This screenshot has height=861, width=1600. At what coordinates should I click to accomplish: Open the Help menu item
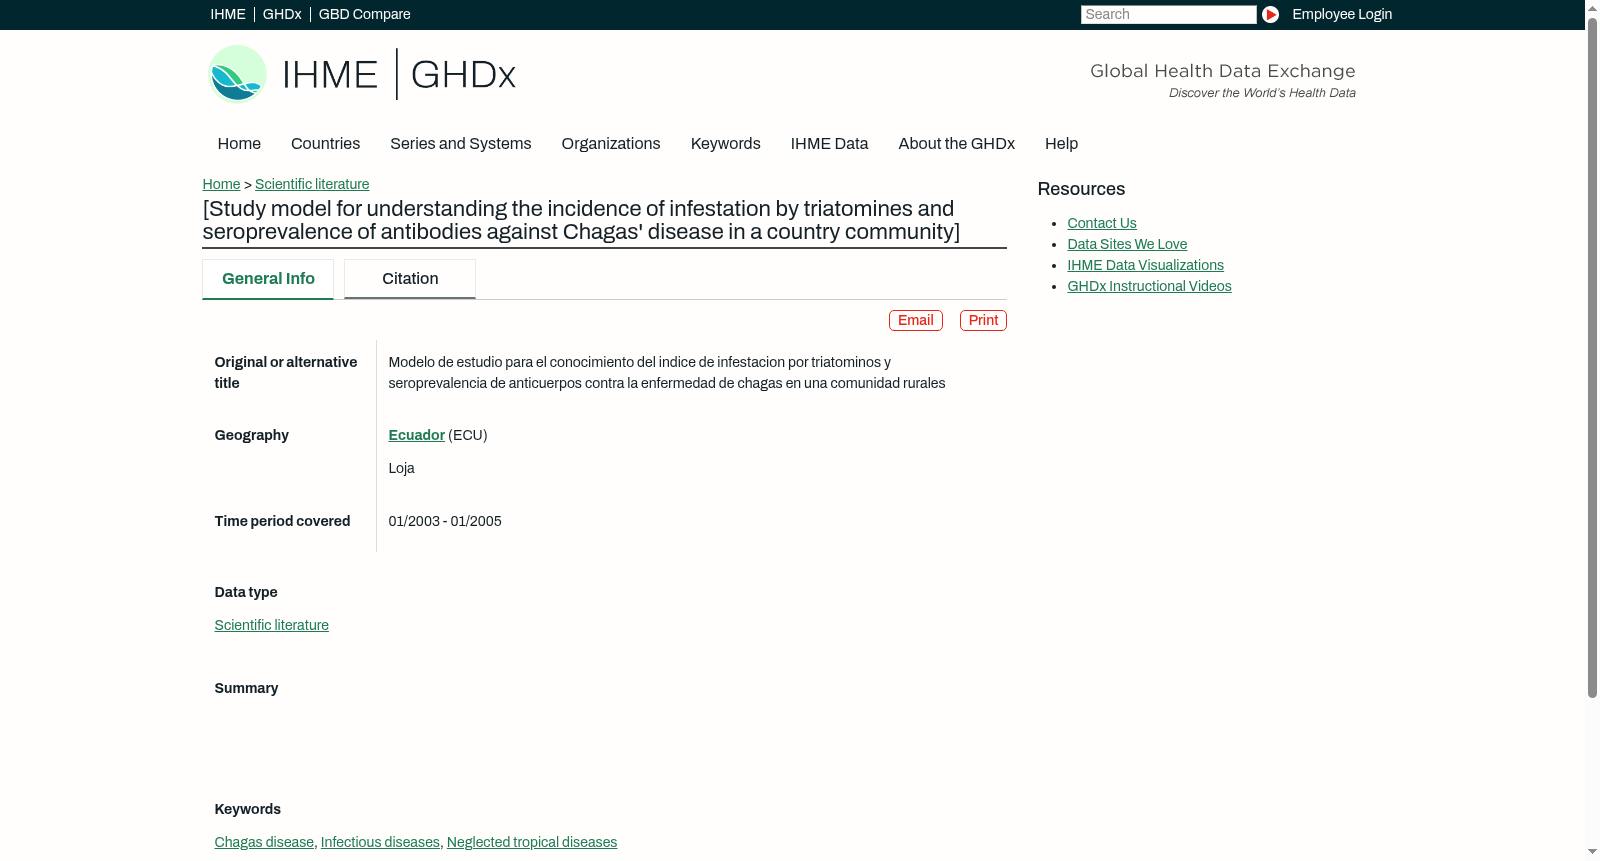(x=1062, y=144)
